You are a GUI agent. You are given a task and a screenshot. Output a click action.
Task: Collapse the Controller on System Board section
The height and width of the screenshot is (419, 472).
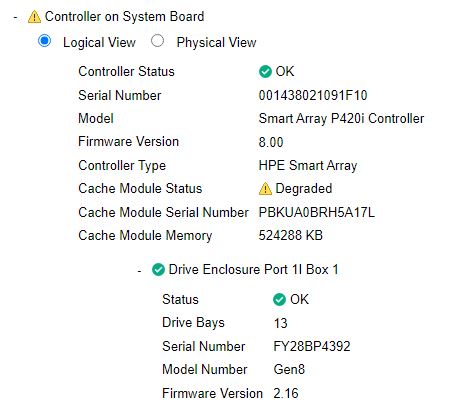(x=15, y=17)
